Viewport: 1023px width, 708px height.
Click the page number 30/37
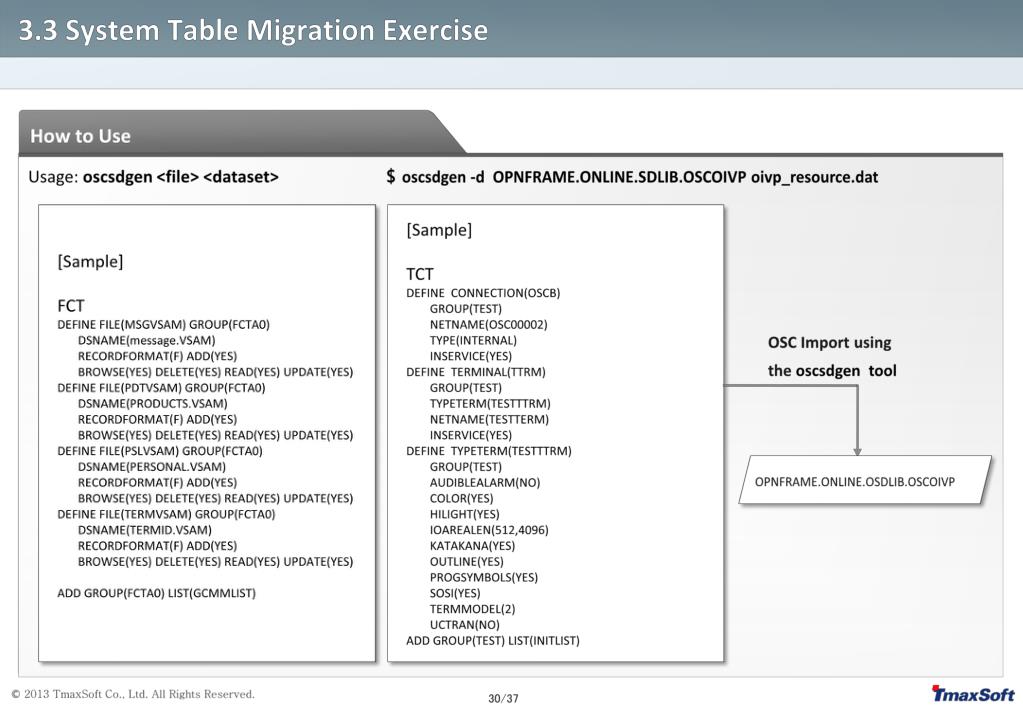503,698
